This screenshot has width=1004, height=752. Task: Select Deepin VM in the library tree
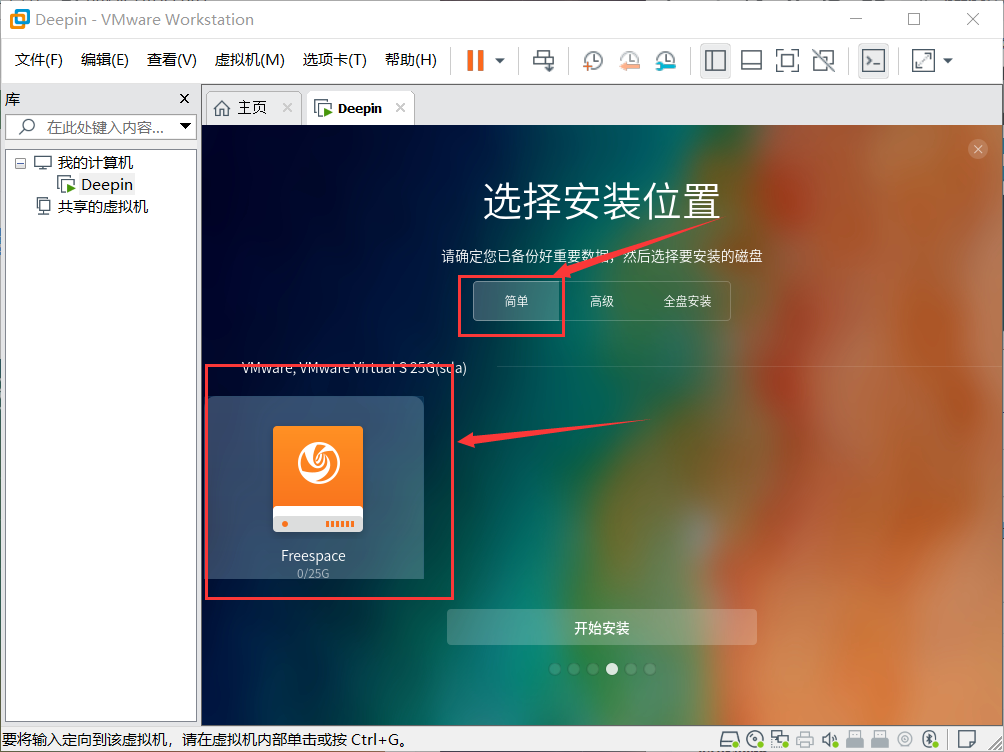107,184
